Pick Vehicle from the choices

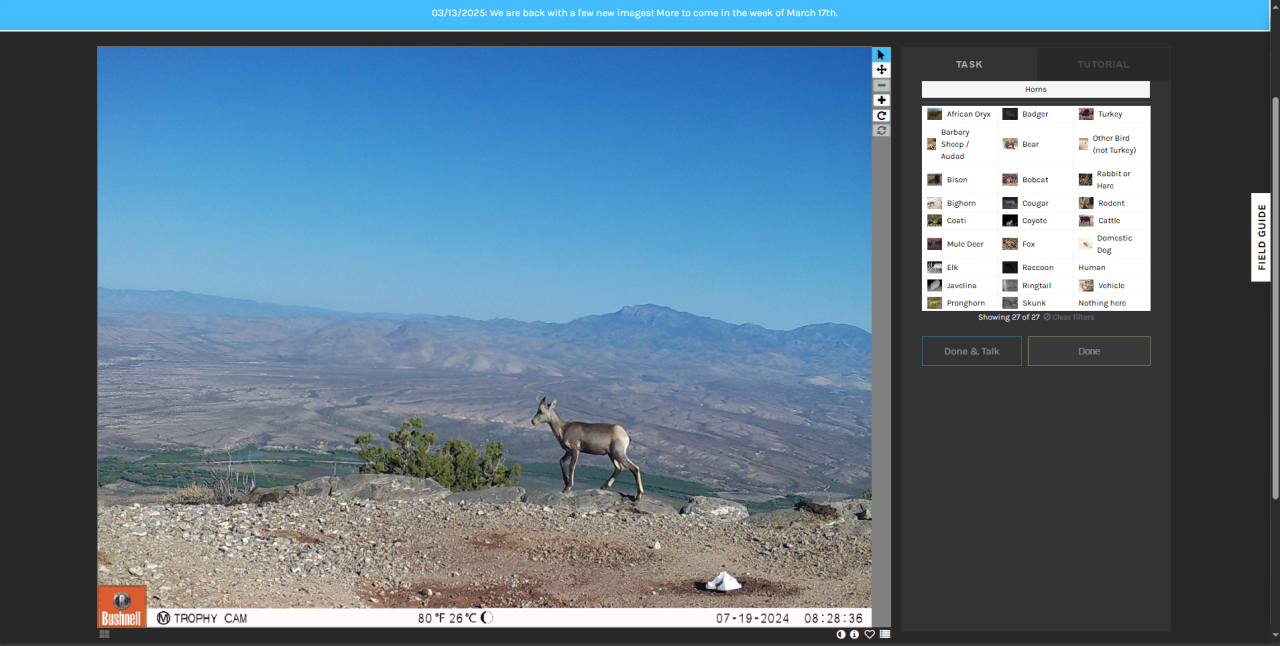pos(1112,285)
